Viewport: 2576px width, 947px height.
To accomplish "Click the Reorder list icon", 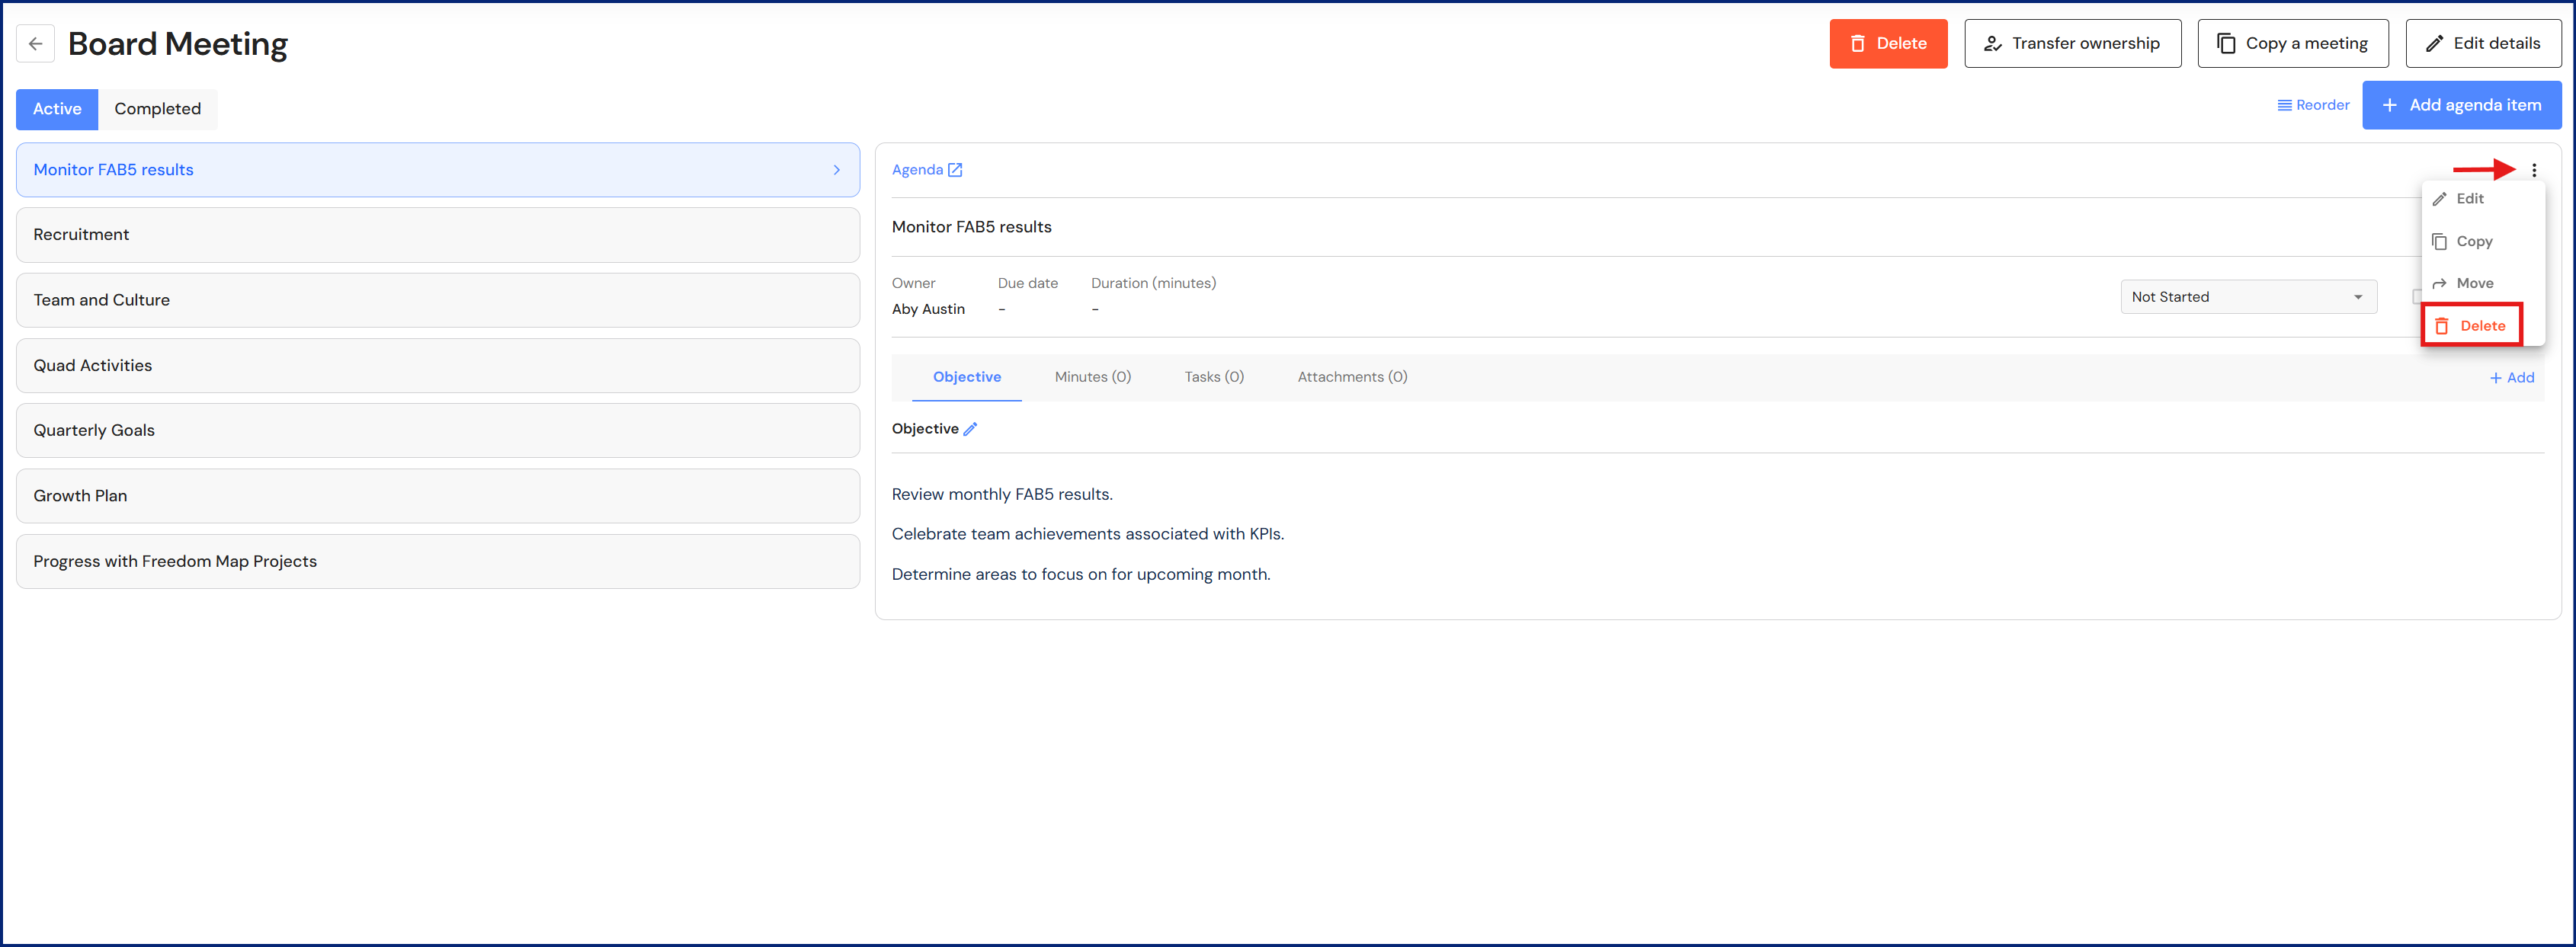I will tap(2284, 105).
